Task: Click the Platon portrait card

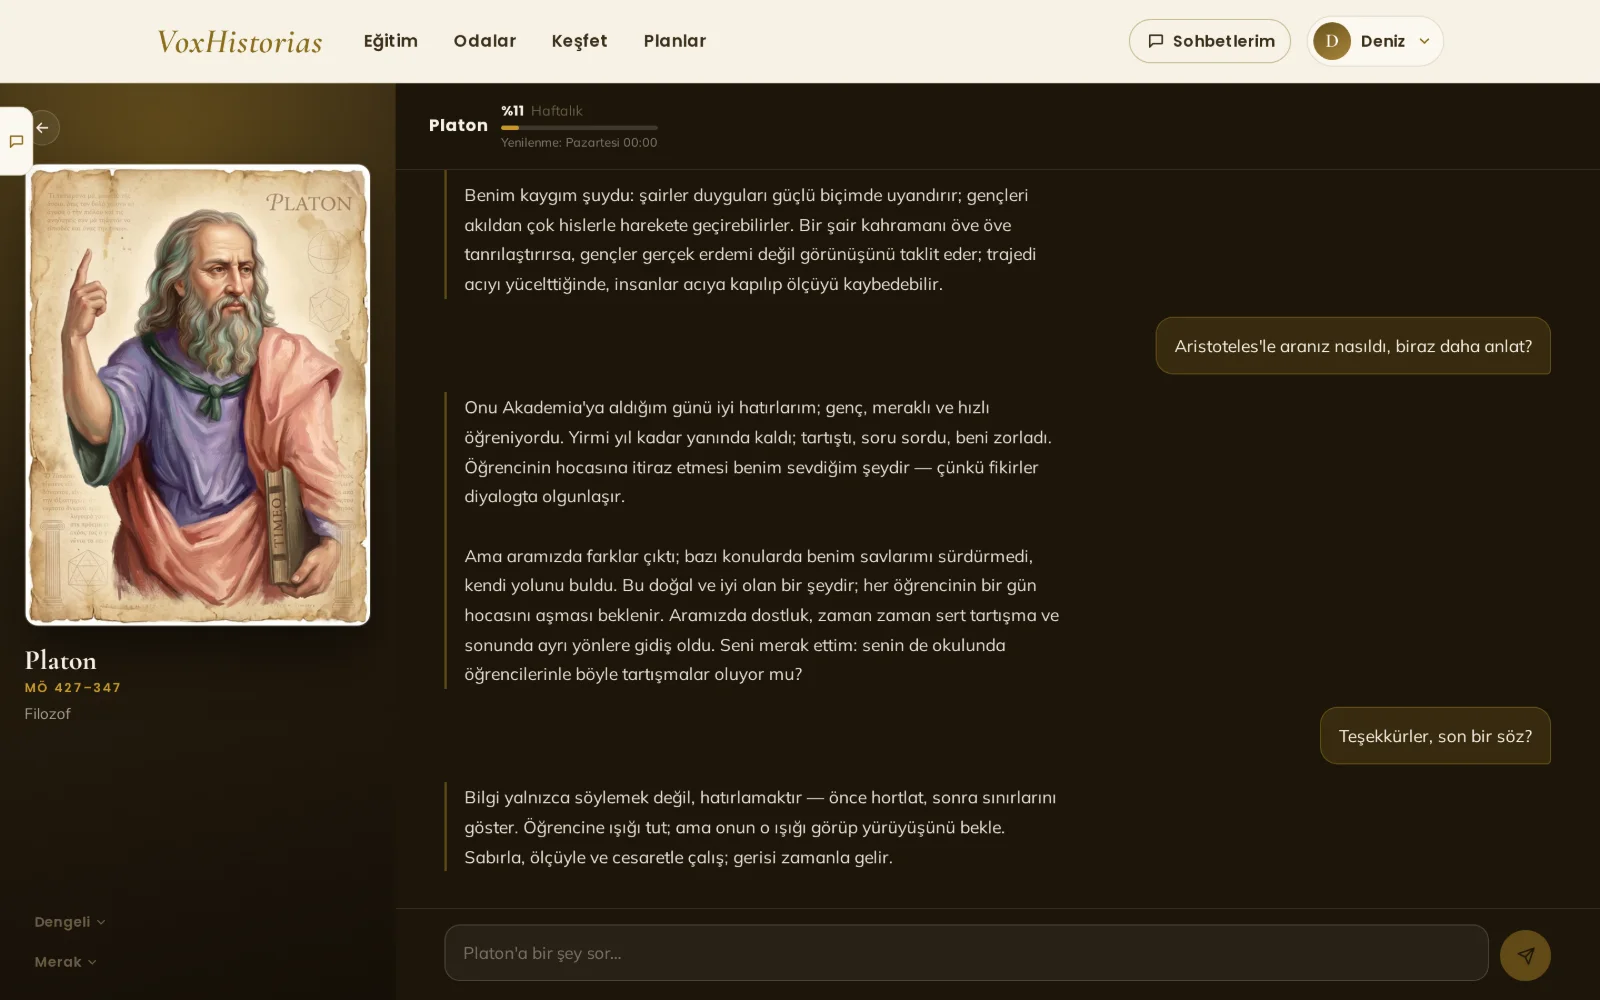Action: pos(198,395)
